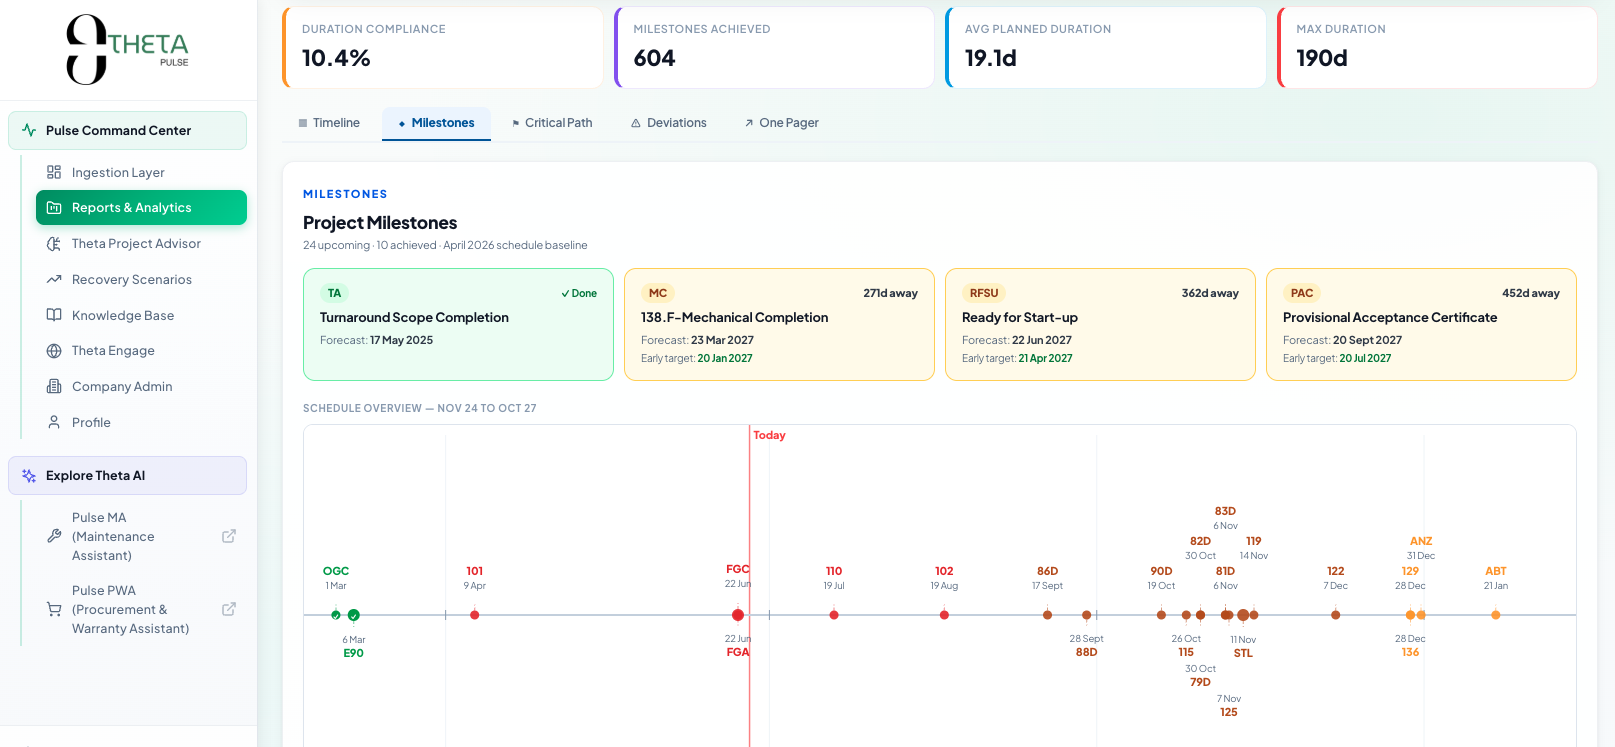This screenshot has width=1615, height=747.
Task: Click the Knowledge Base book icon
Action: 54,315
